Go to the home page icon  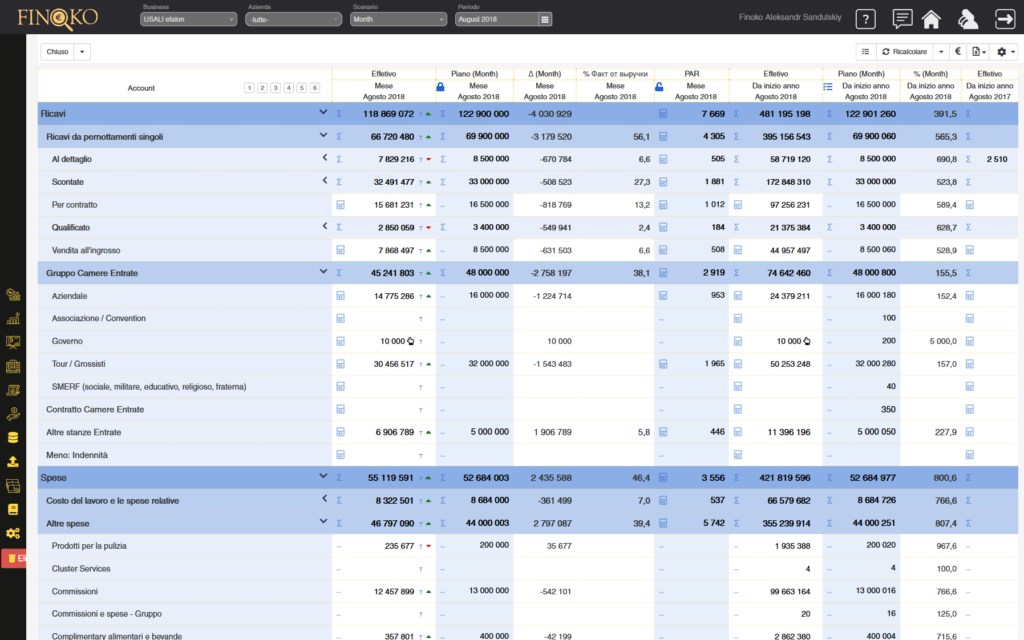tap(931, 19)
